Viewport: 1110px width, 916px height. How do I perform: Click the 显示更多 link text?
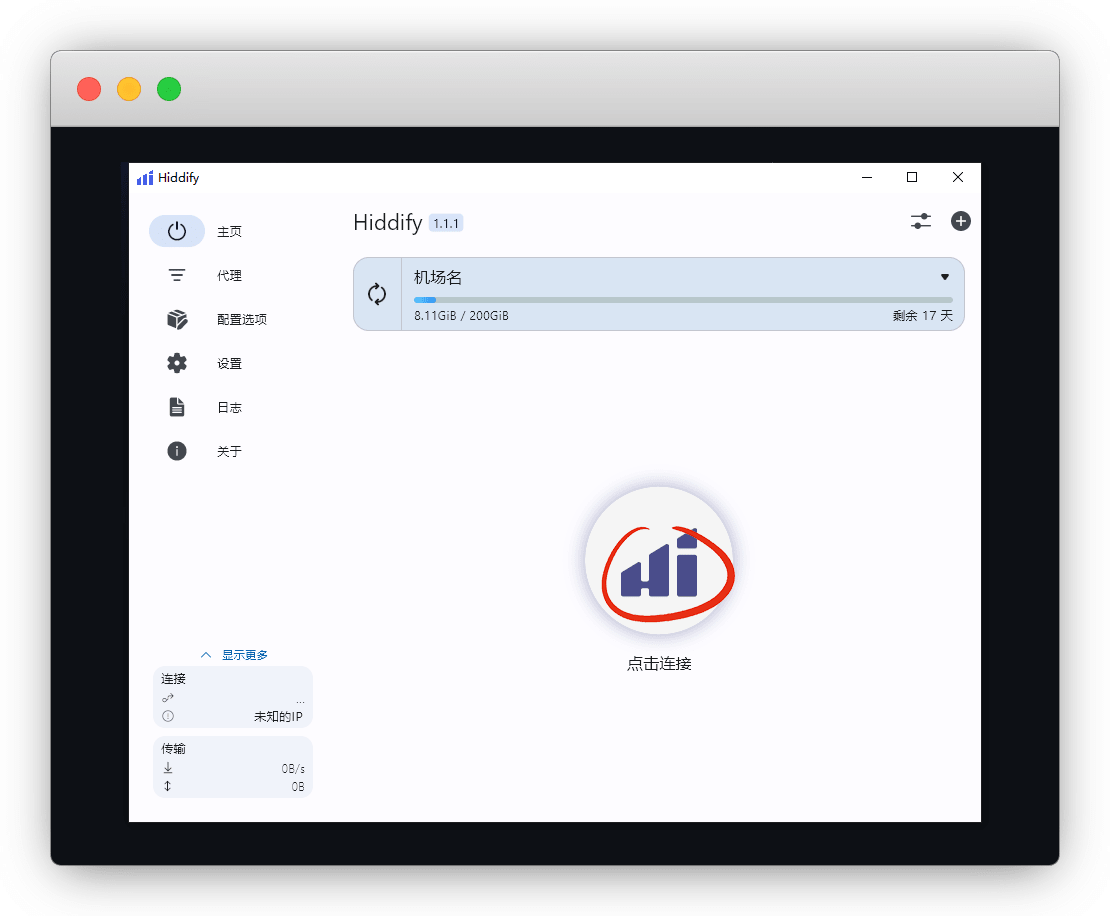pos(245,655)
